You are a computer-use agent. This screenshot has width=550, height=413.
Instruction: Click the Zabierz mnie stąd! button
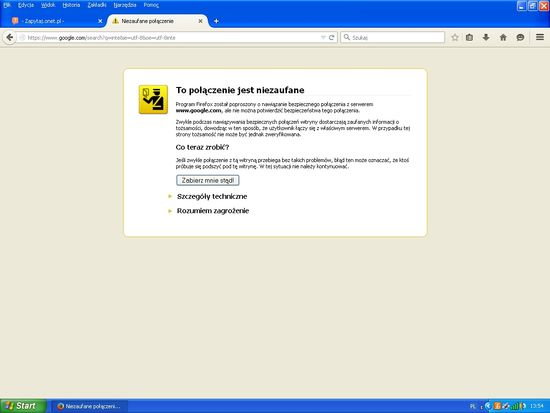[208, 180]
